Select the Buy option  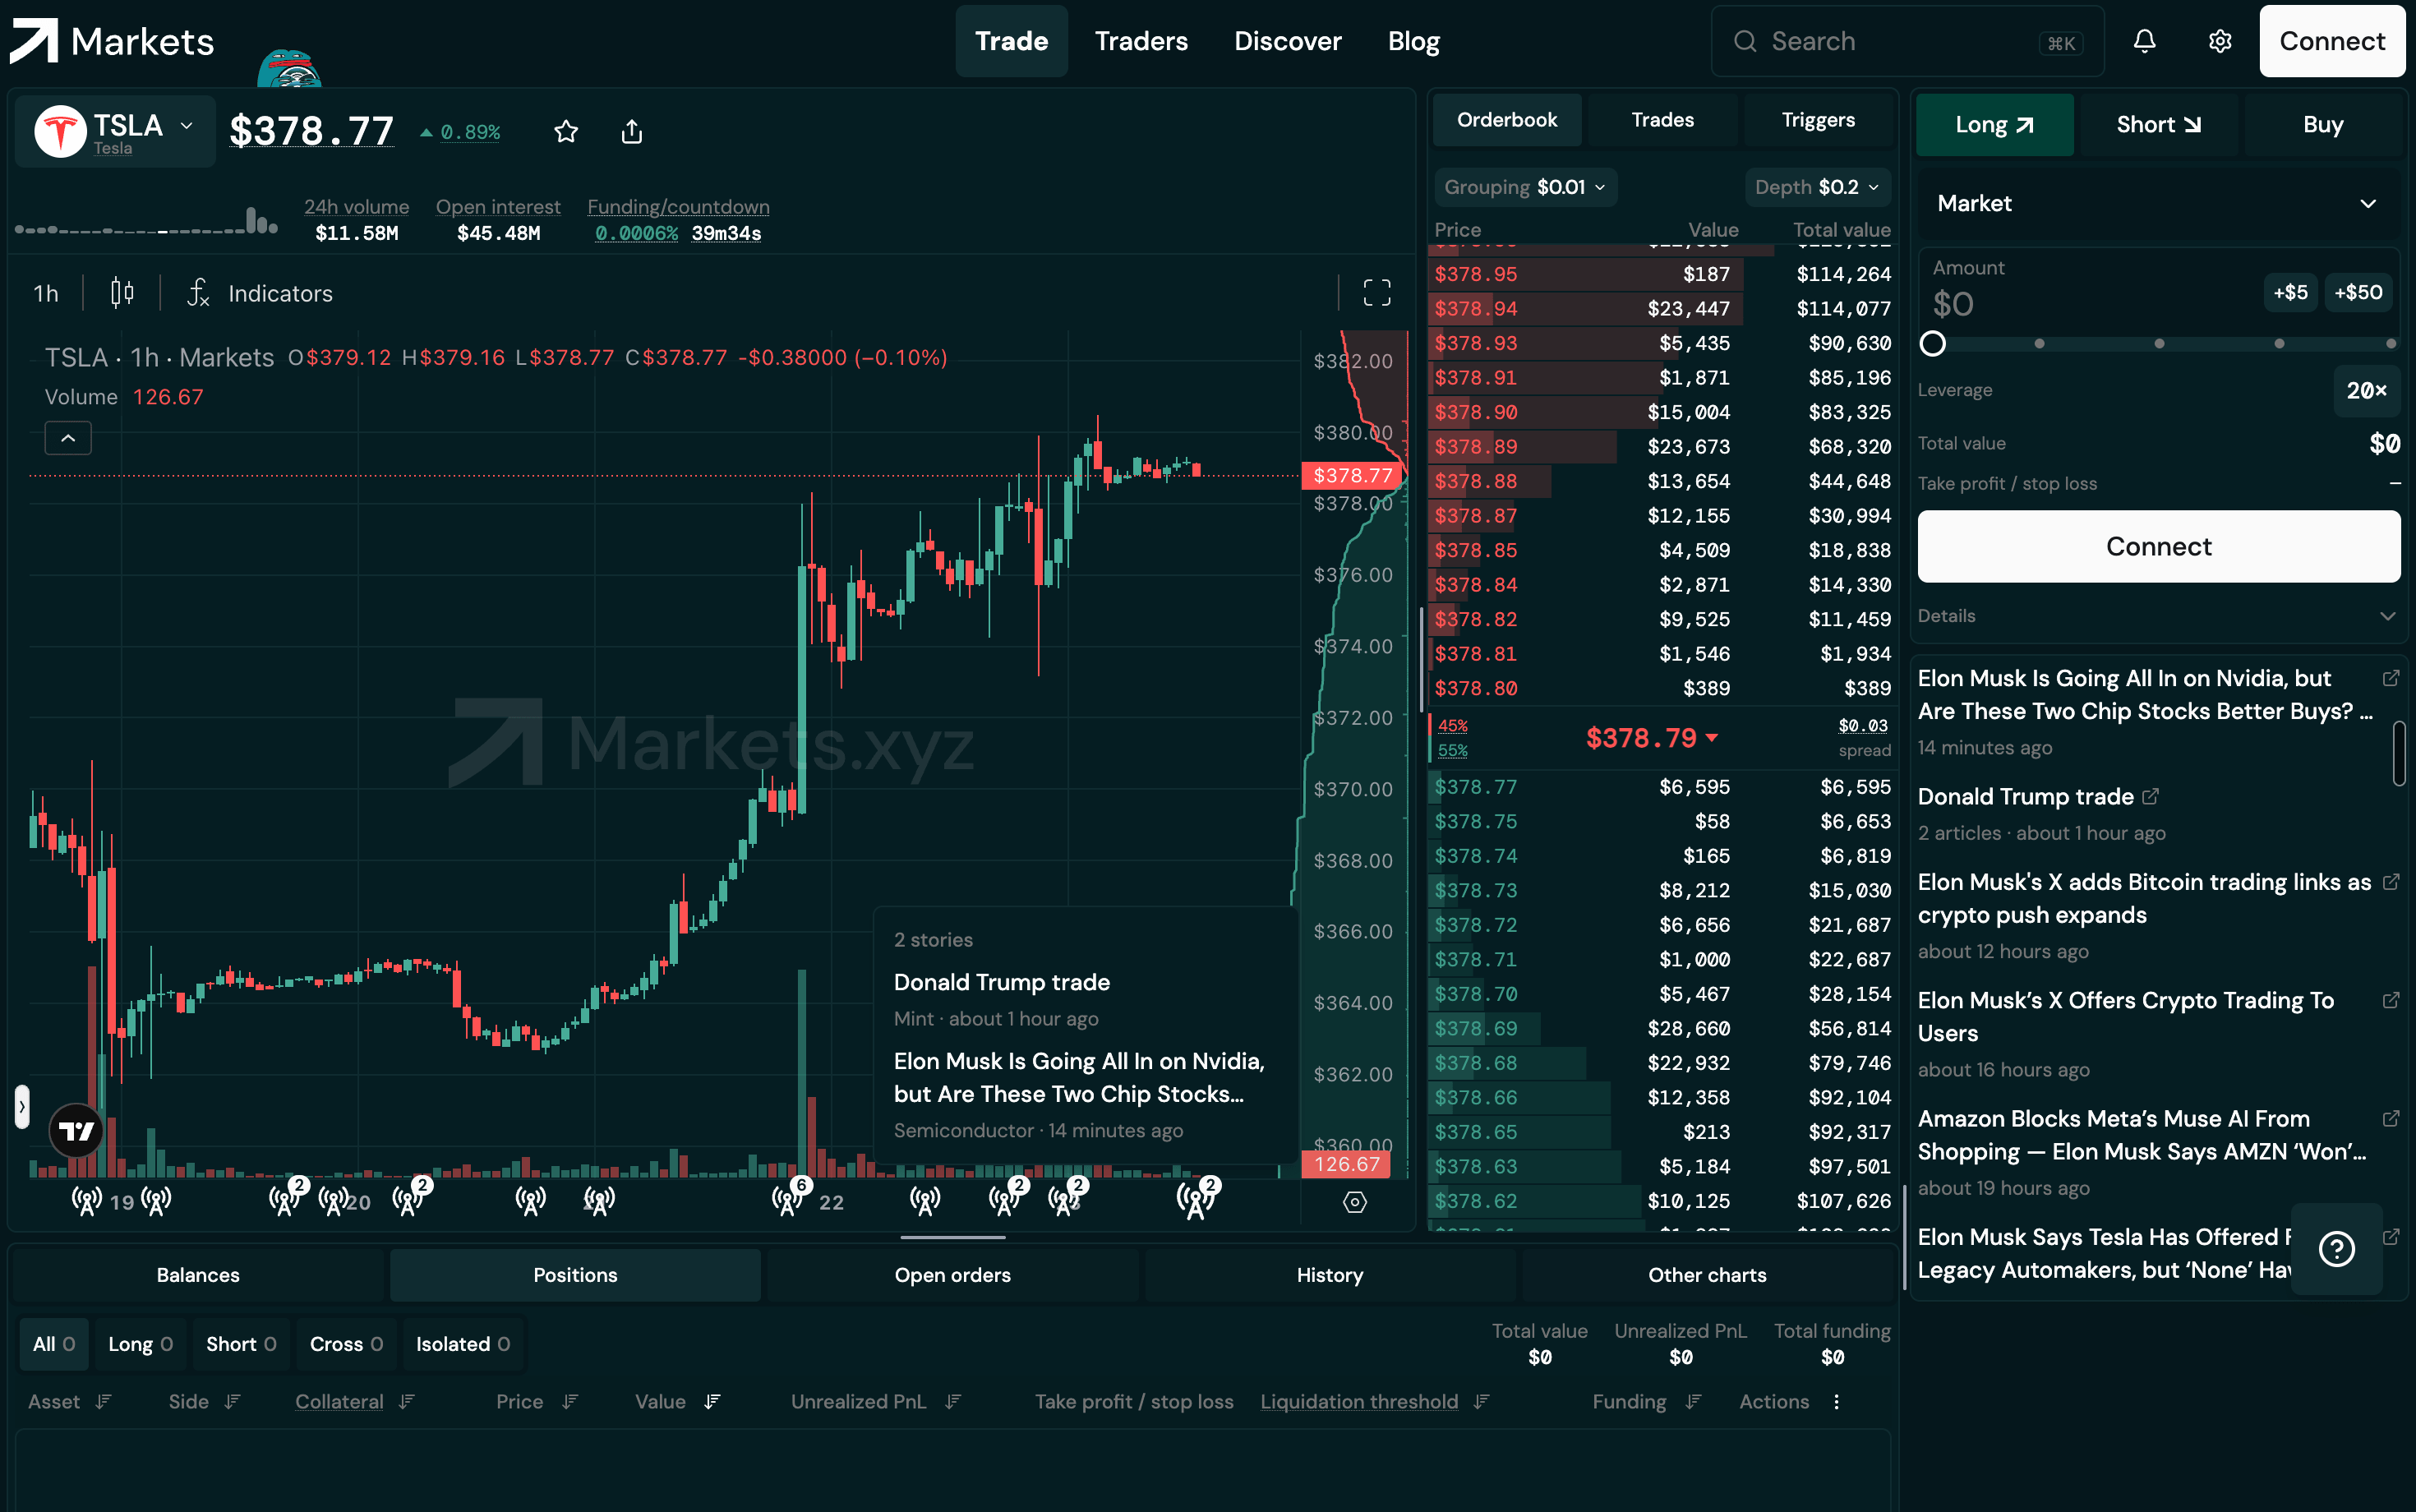(2322, 125)
